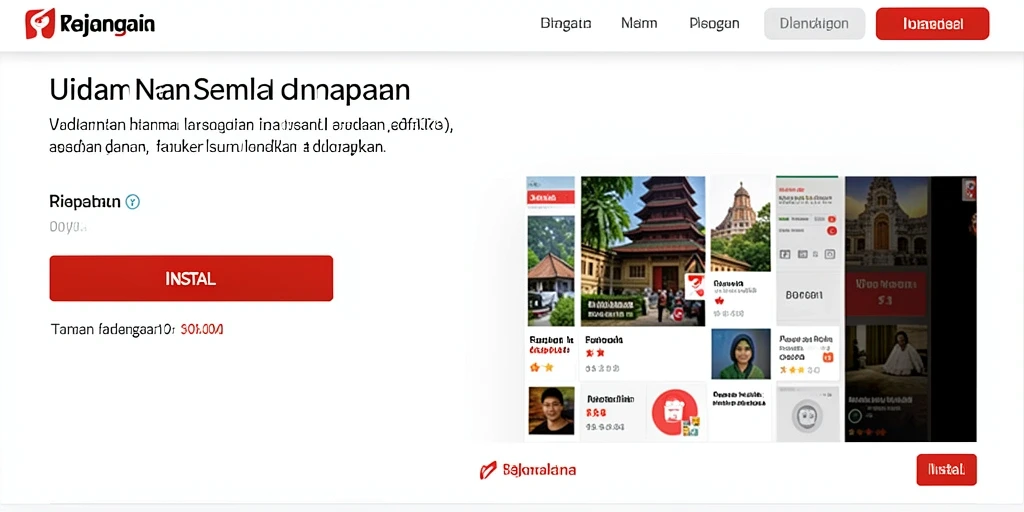Image resolution: width=1024 pixels, height=512 pixels.
Task: Open the man's portrait thumbnail at bottom left
Action: tap(551, 411)
